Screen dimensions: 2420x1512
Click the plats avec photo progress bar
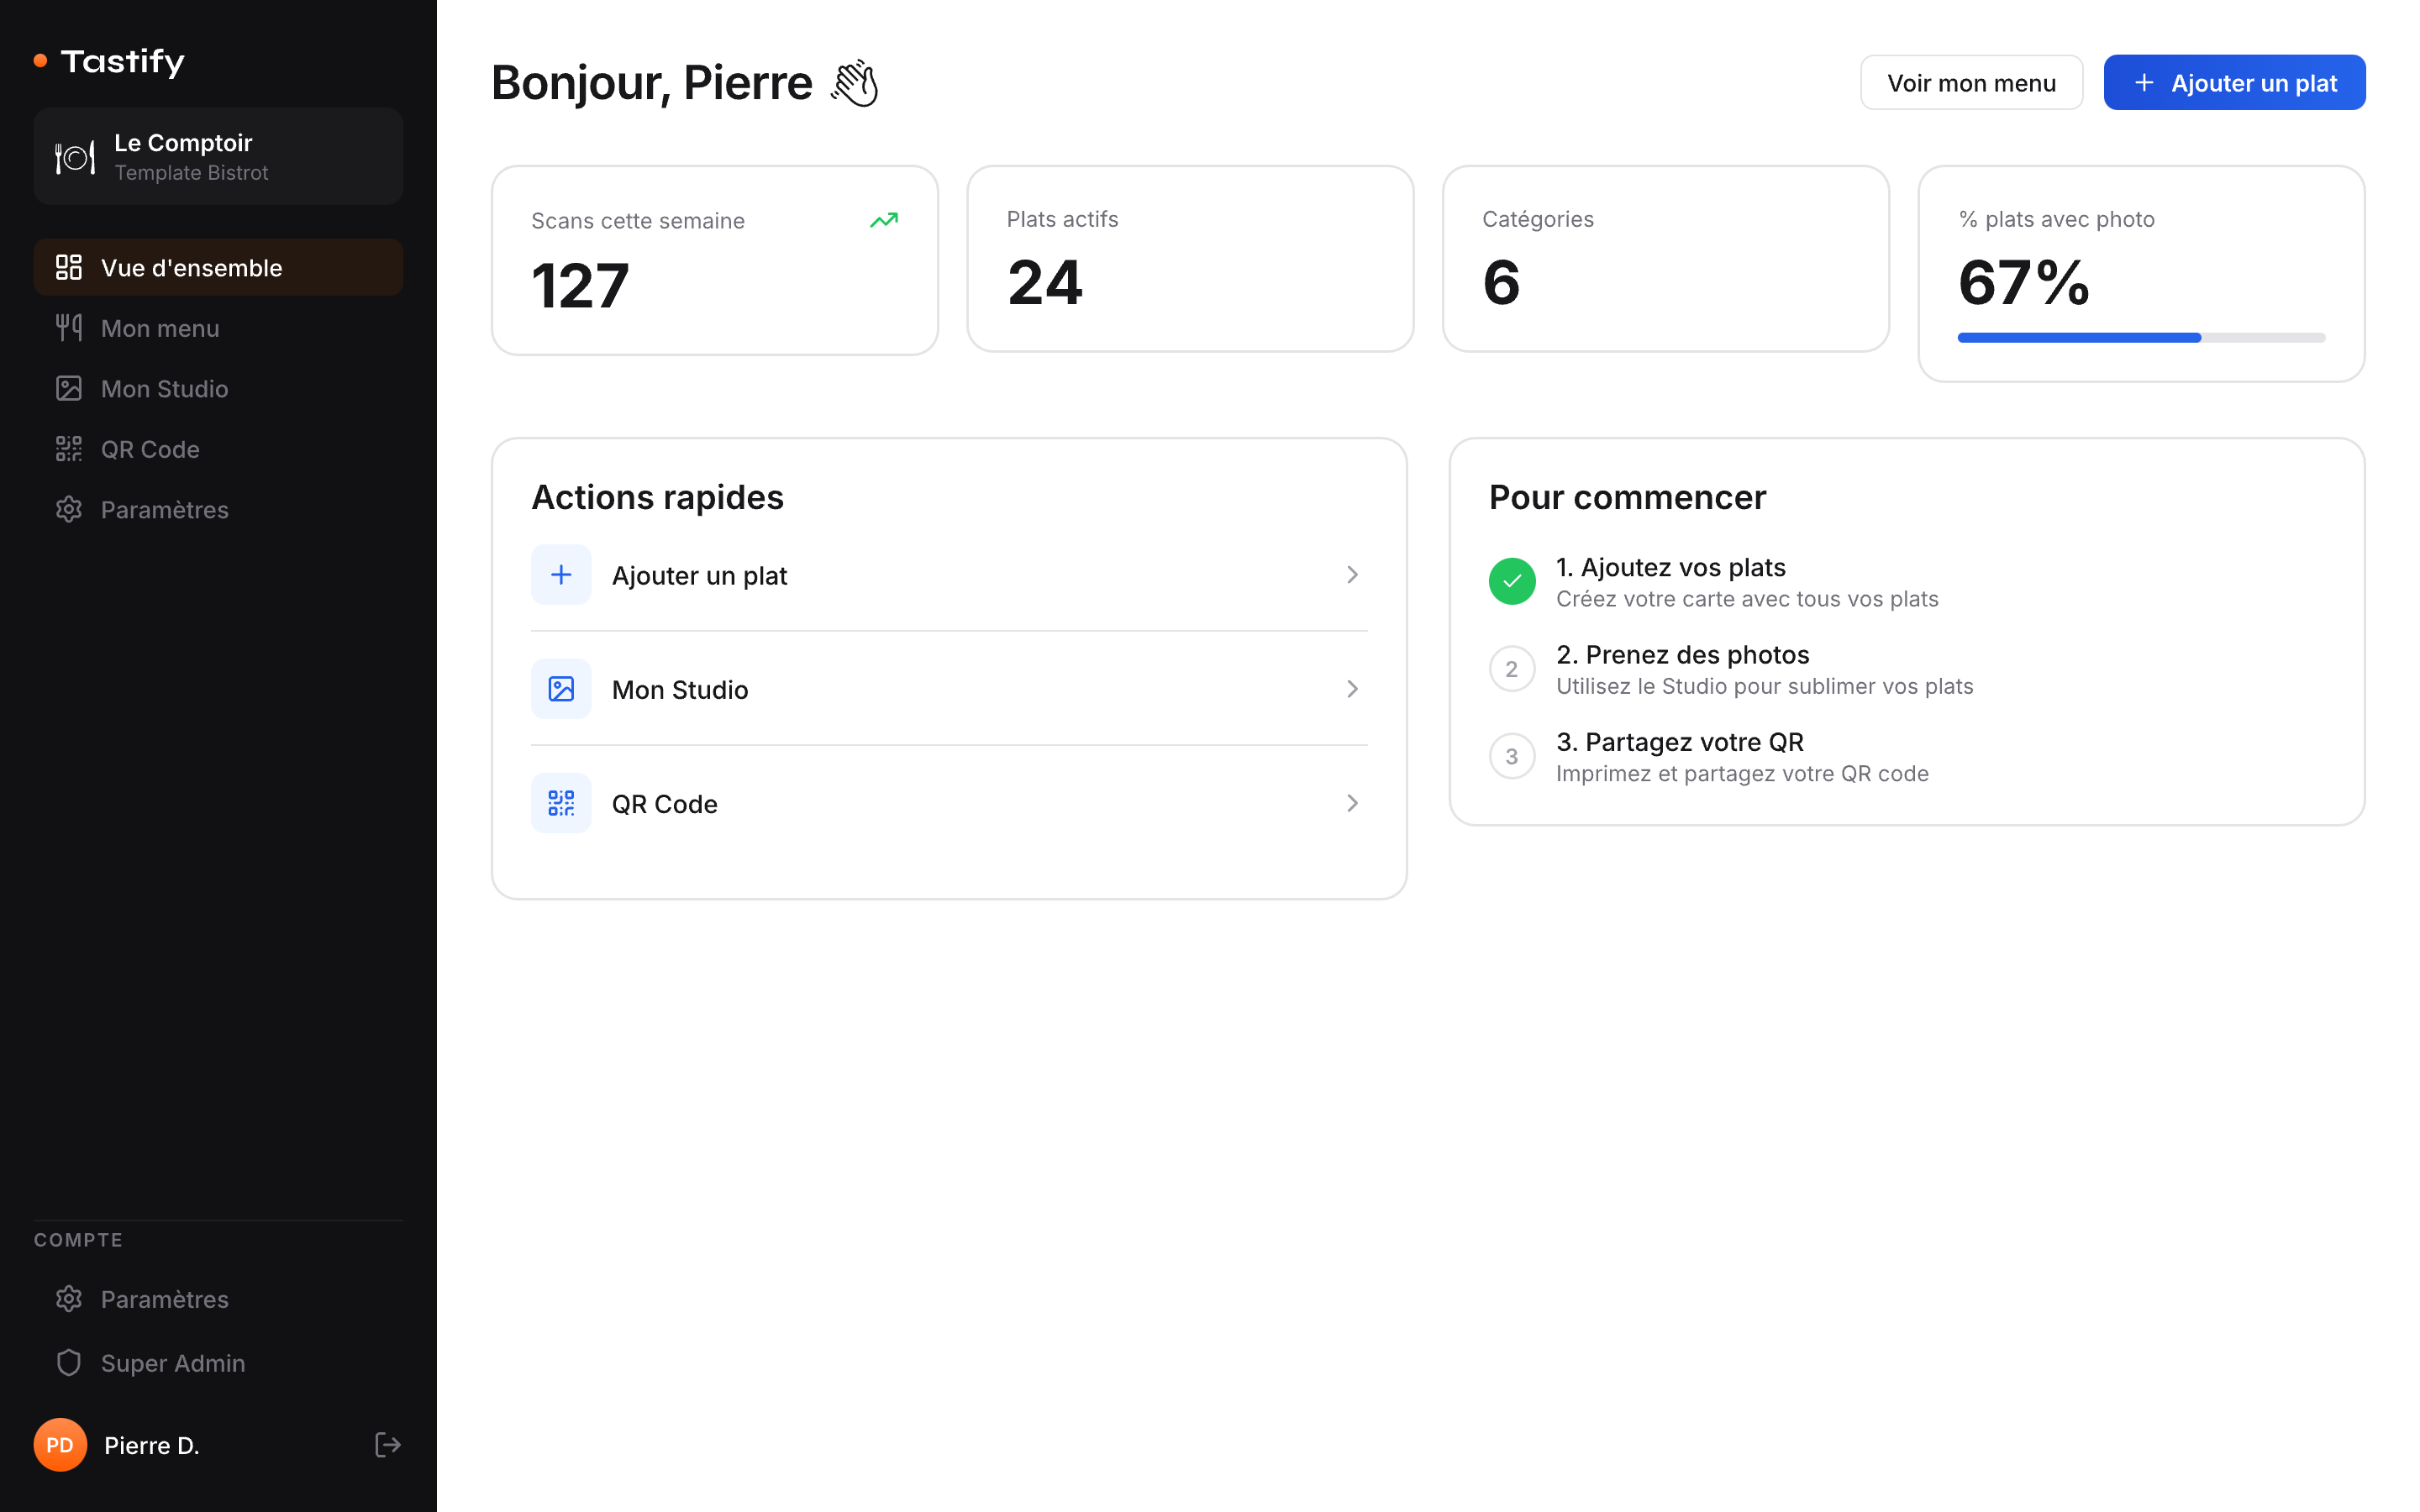pos(2140,338)
